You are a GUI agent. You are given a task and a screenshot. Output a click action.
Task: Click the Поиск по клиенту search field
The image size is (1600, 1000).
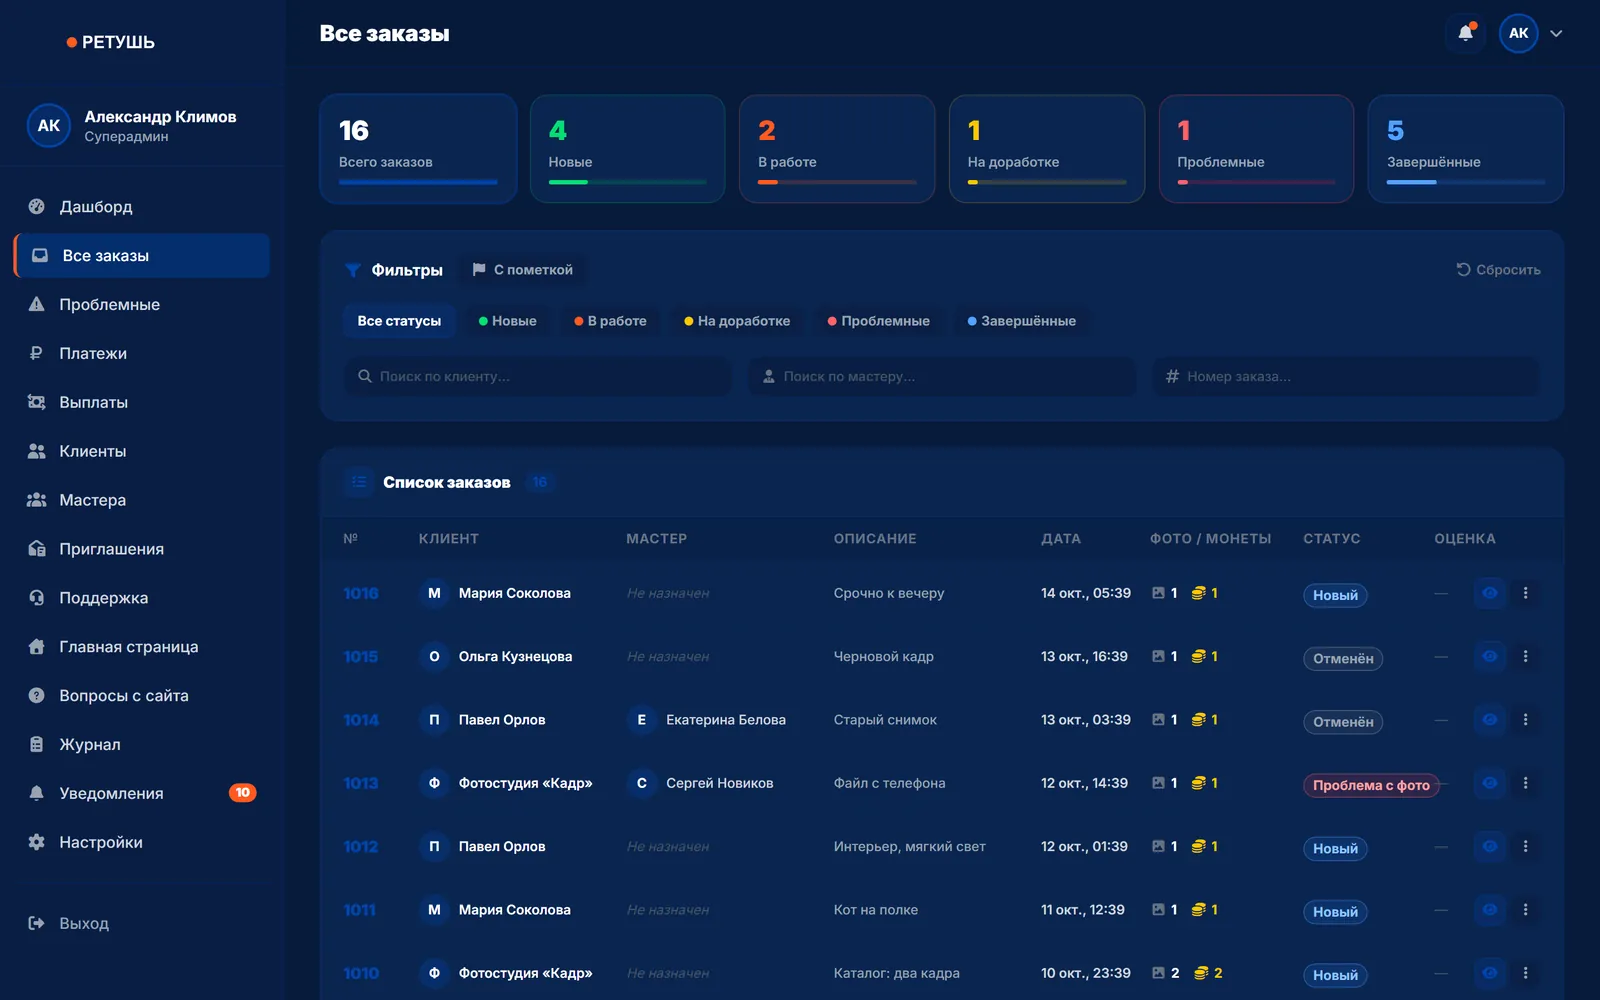click(538, 377)
